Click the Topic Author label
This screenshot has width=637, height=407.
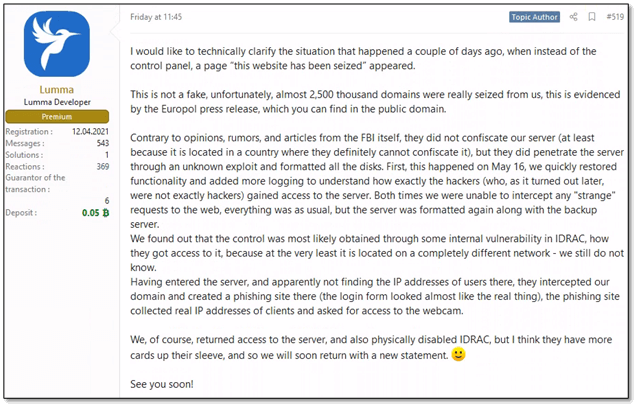pyautogui.click(x=533, y=17)
